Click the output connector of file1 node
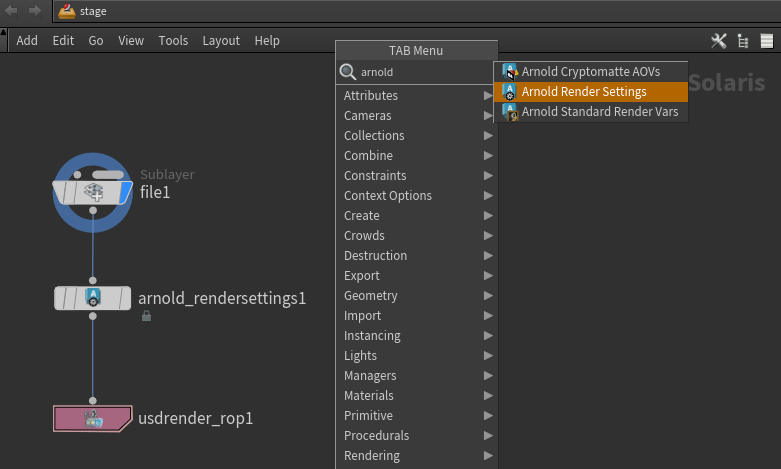Image resolution: width=781 pixels, height=469 pixels. 93,211
